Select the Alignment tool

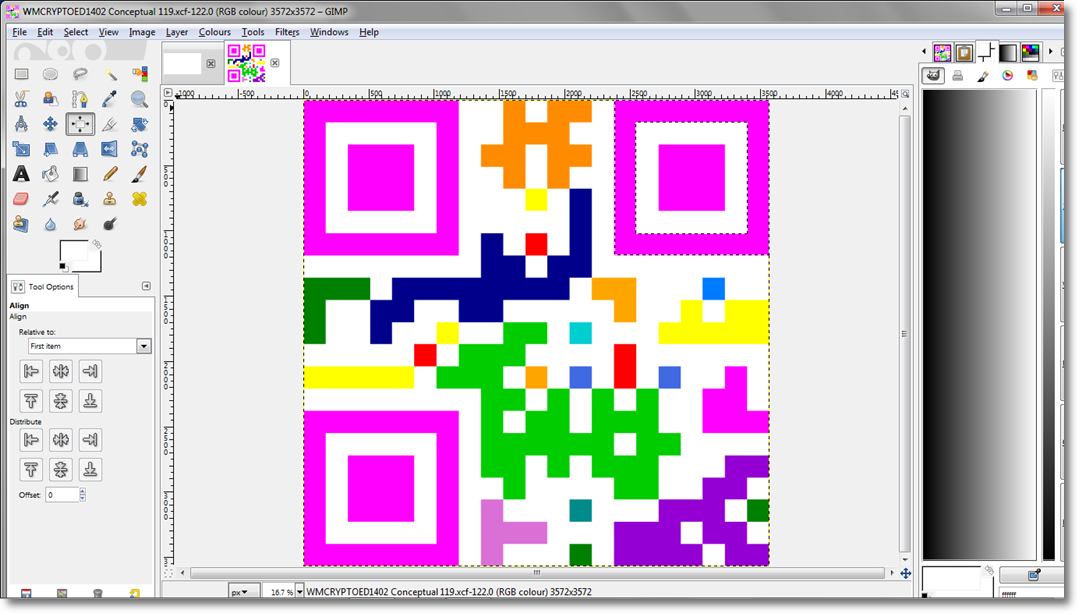pyautogui.click(x=80, y=124)
